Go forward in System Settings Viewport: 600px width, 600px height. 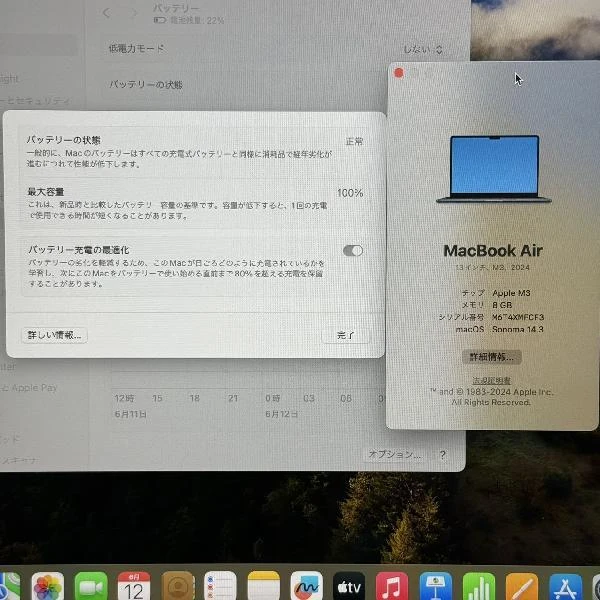pos(134,13)
